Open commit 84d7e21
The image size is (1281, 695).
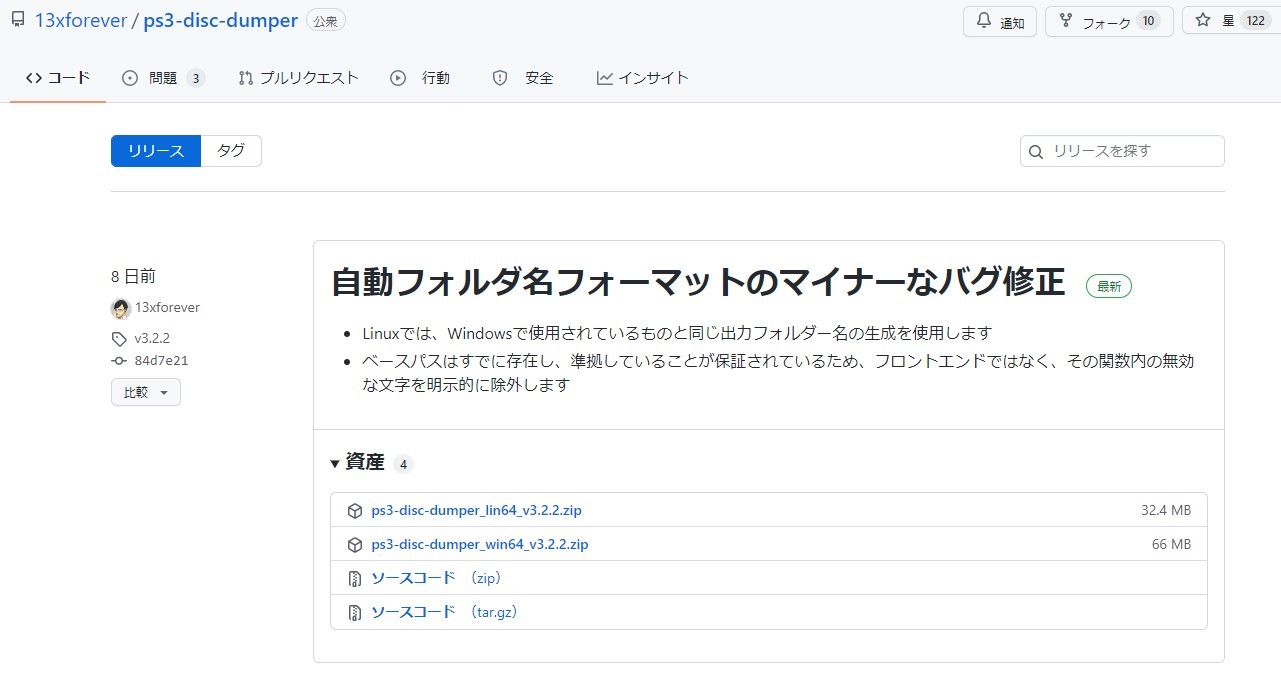(x=161, y=361)
